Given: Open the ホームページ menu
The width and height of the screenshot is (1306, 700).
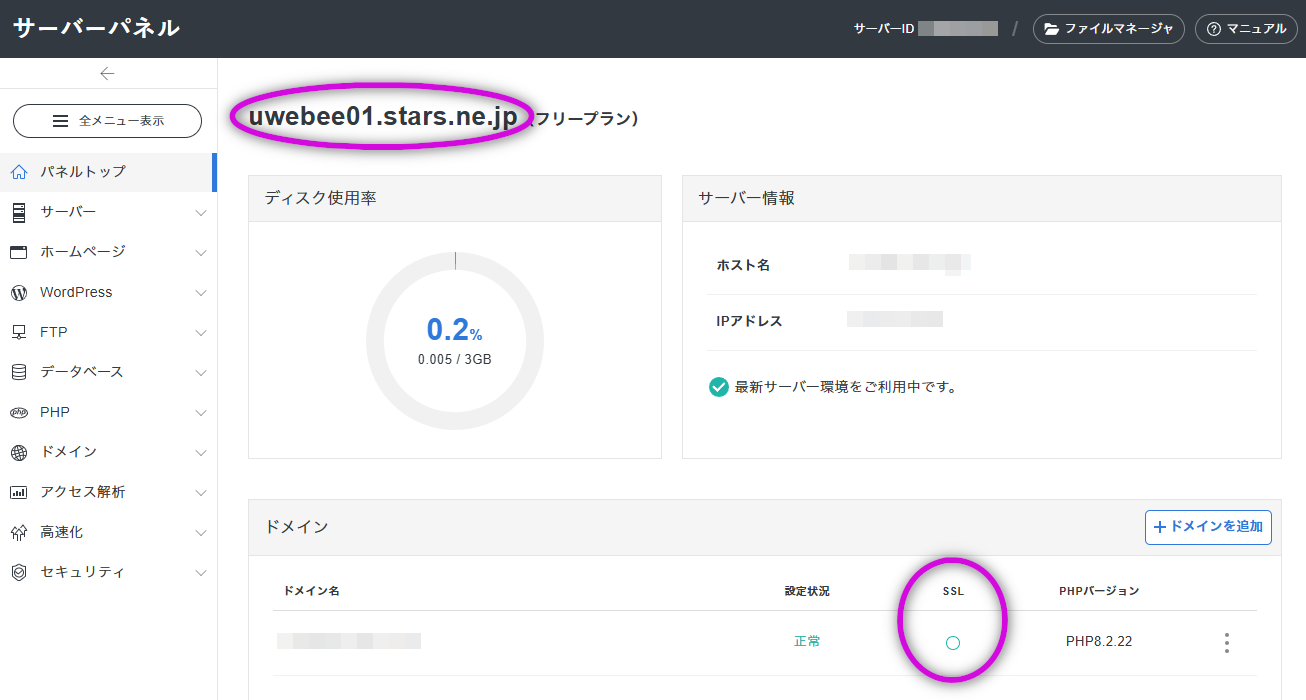Looking at the screenshot, I should [108, 252].
